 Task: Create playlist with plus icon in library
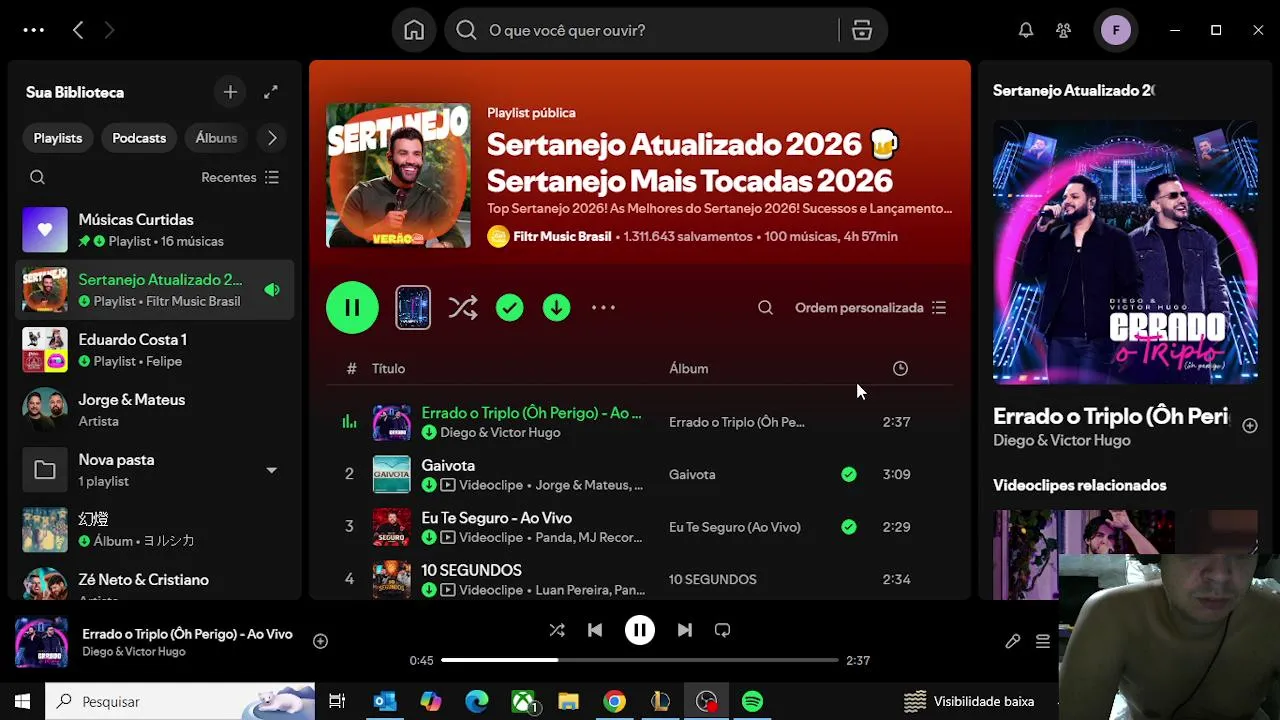click(x=230, y=92)
